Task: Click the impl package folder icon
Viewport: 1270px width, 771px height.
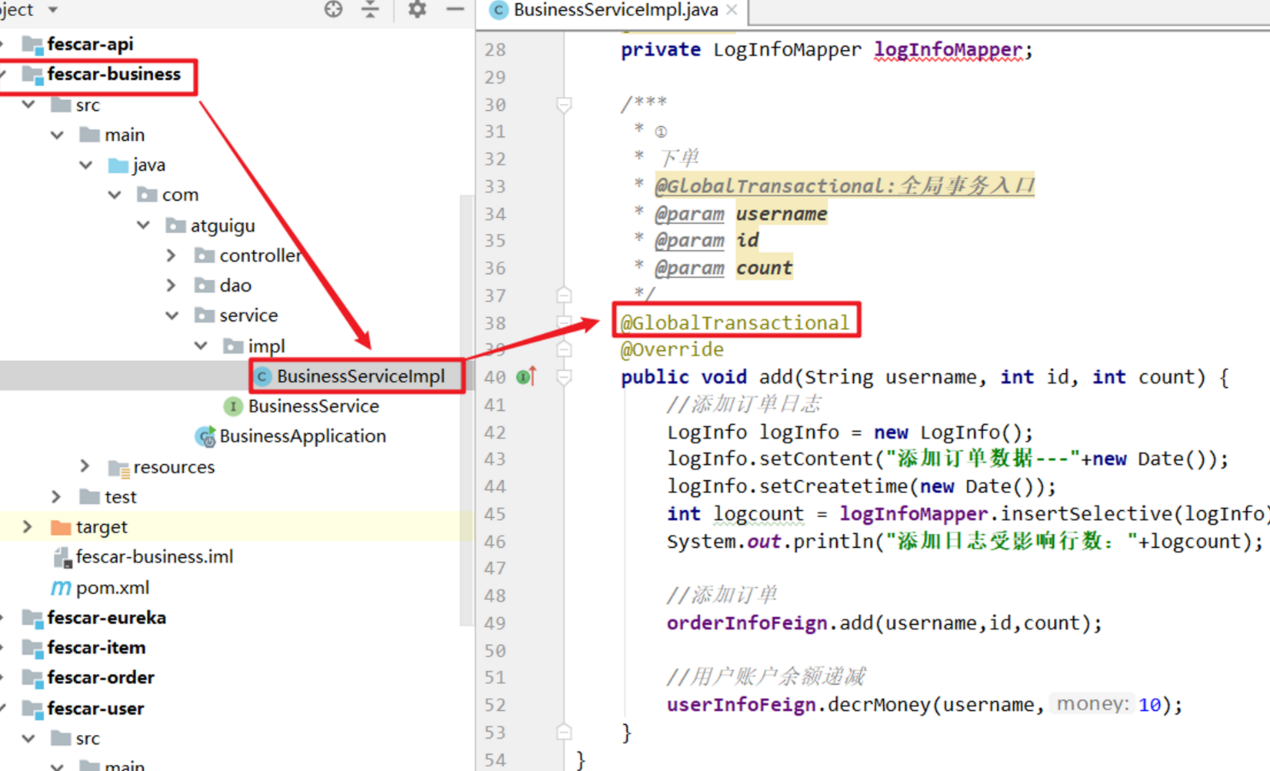Action: (234, 346)
